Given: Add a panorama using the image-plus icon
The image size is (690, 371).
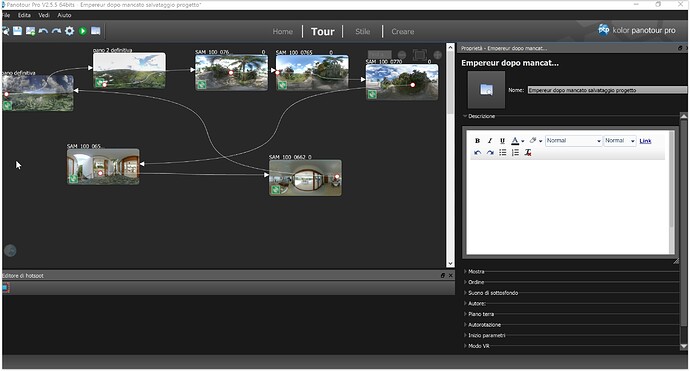Looking at the screenshot, I should tap(30, 31).
